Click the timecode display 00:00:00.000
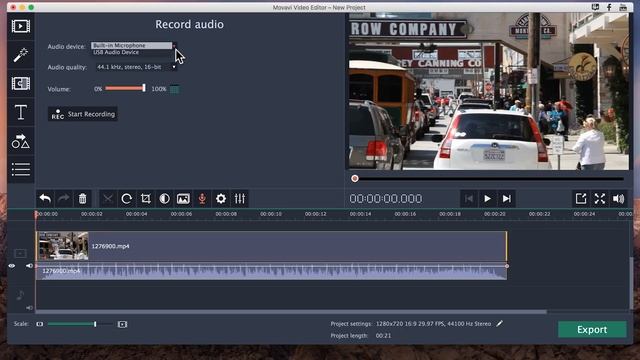This screenshot has width=640, height=360. click(x=386, y=199)
